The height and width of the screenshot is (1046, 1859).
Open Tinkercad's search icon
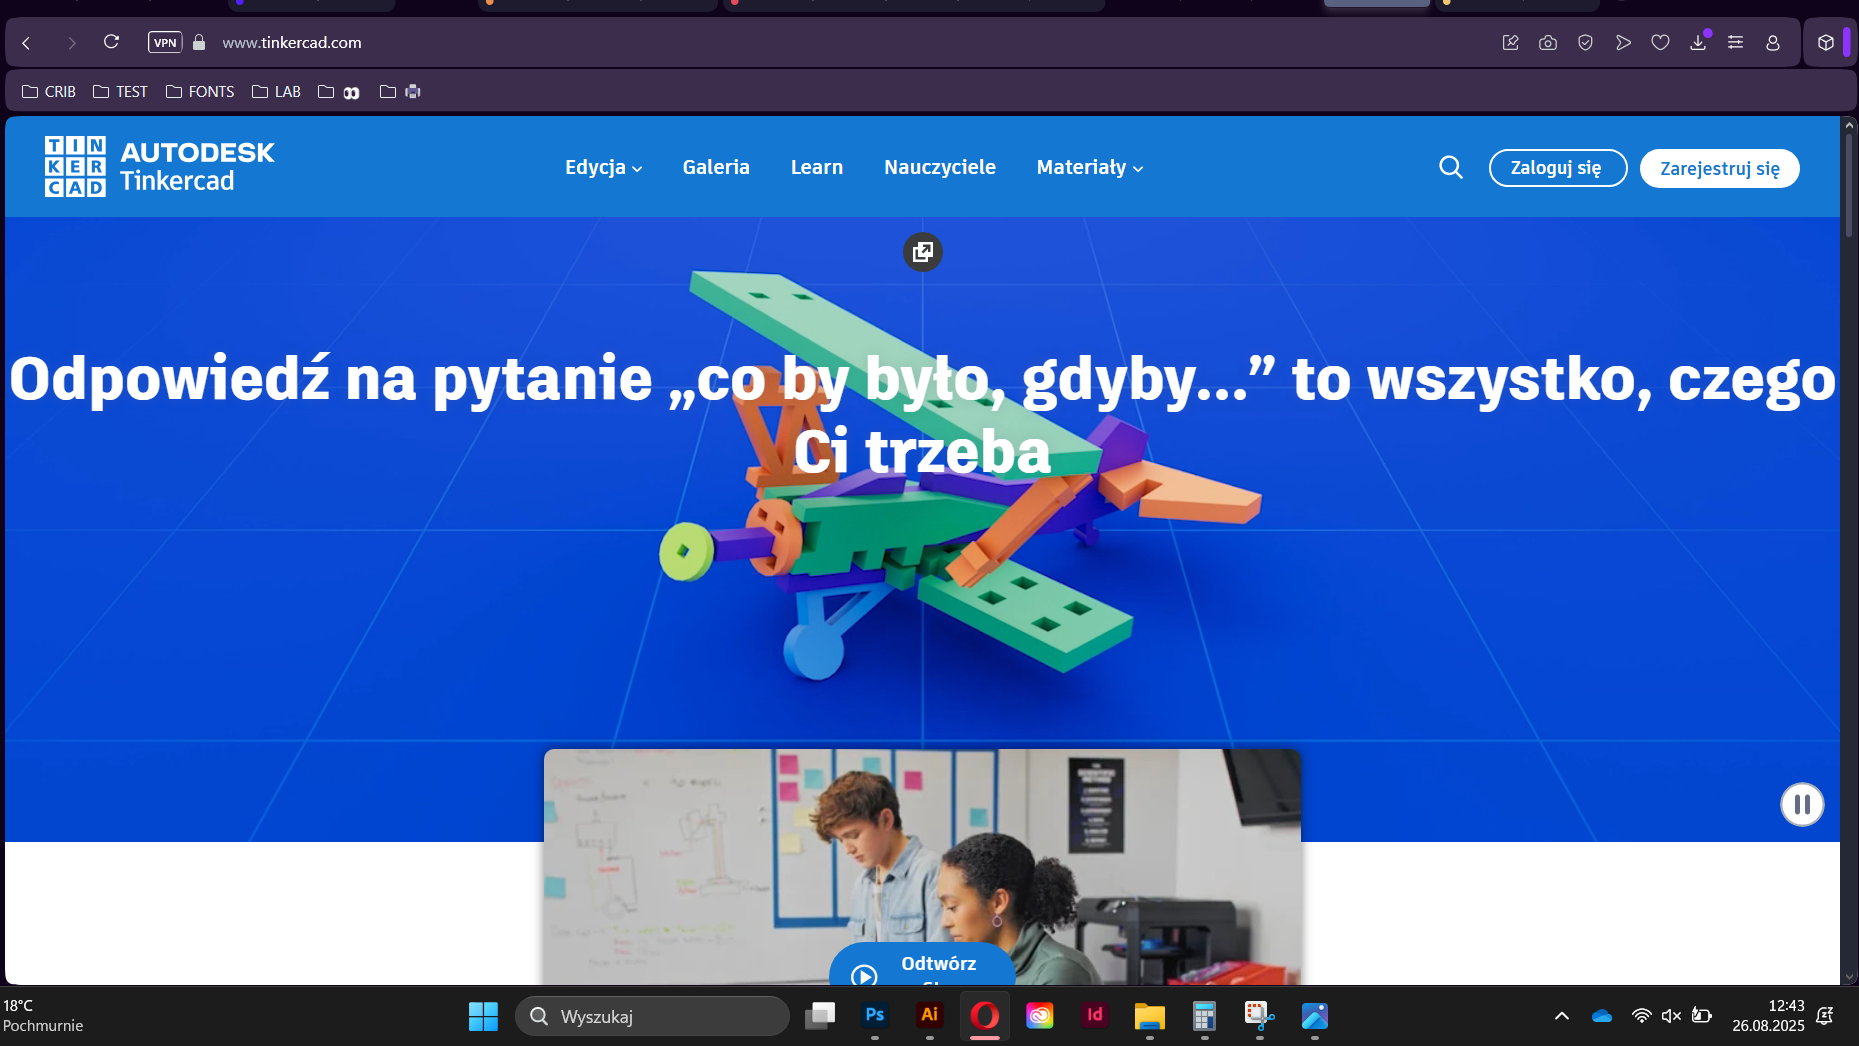click(1450, 167)
